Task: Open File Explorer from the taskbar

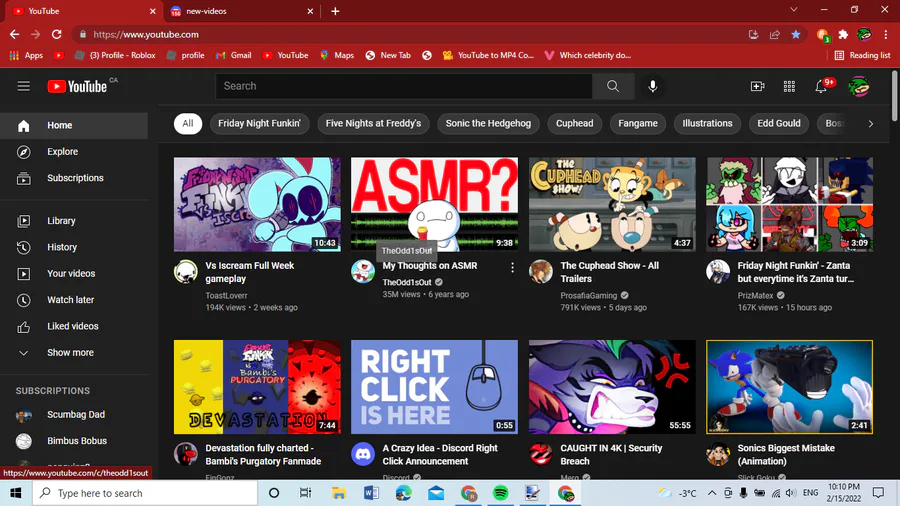Action: 339,493
